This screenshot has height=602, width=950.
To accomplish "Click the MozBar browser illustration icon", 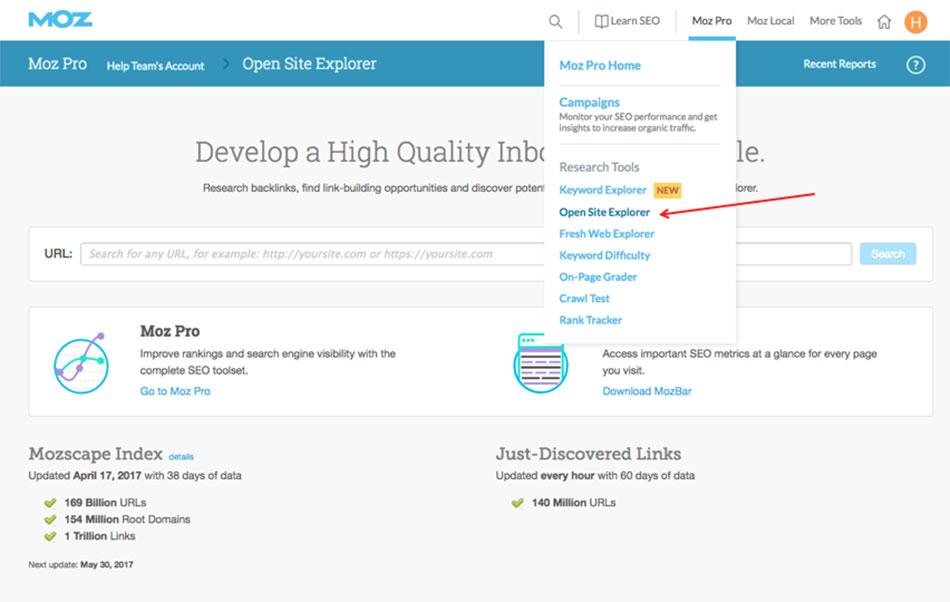I will tap(540, 362).
